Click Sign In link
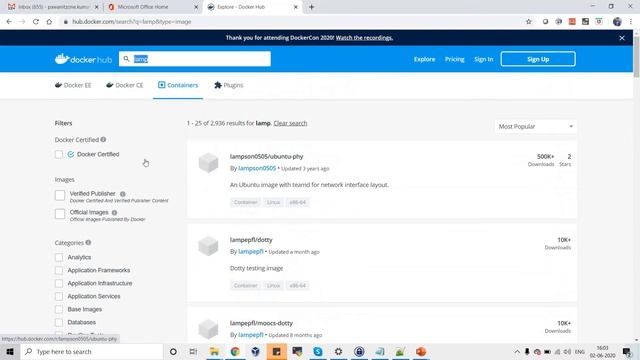 (x=484, y=59)
